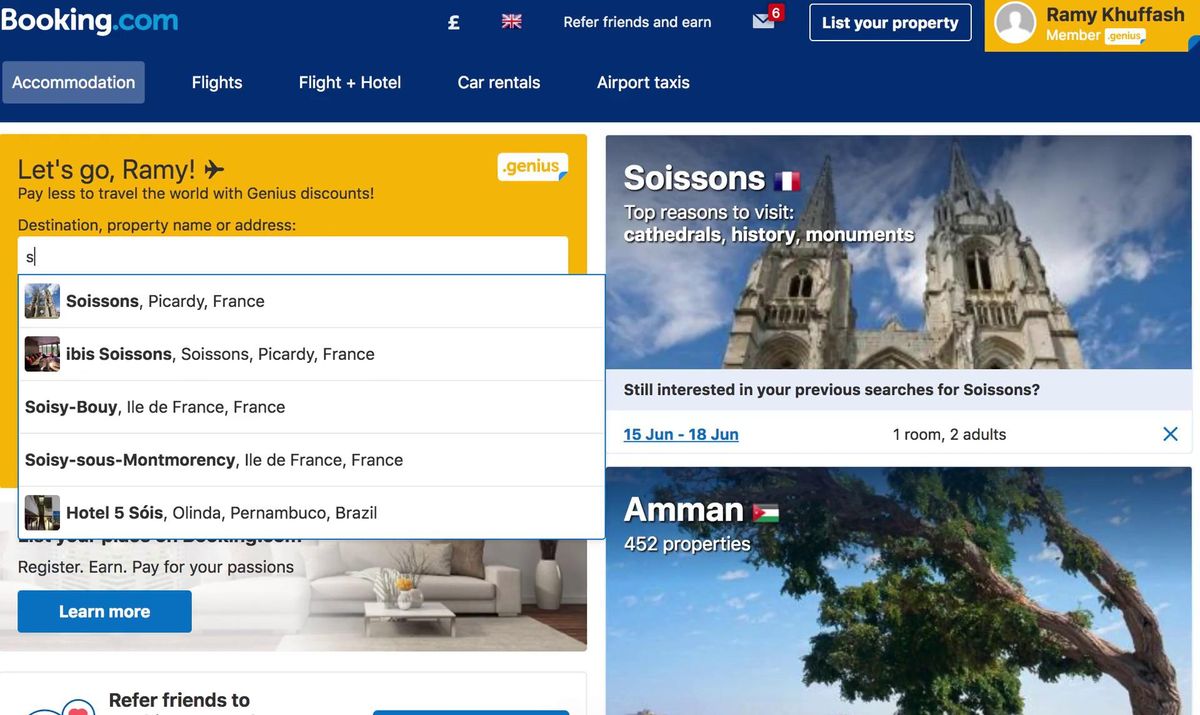Click the Booking.com logo
The image size is (1200, 715).
tap(89, 20)
